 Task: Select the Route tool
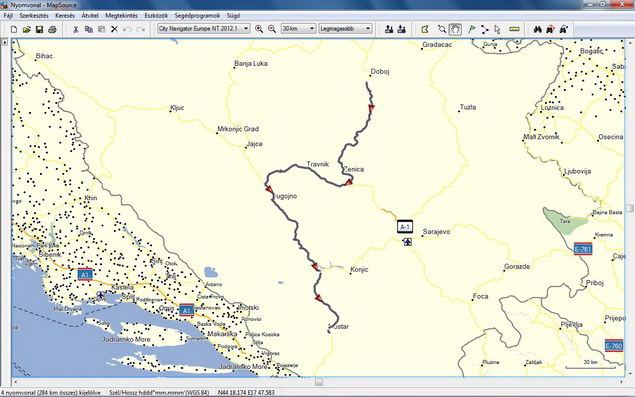pos(485,29)
